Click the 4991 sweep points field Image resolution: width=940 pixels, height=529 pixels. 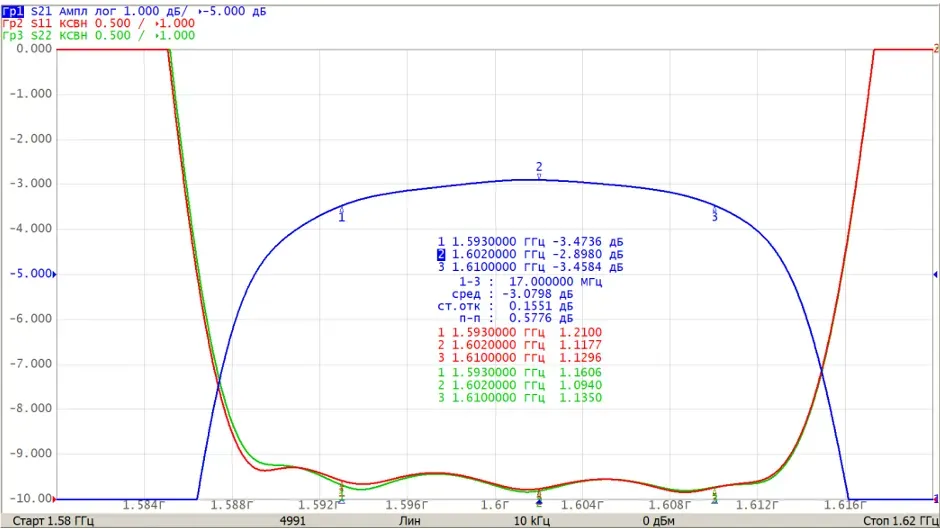[x=293, y=521]
